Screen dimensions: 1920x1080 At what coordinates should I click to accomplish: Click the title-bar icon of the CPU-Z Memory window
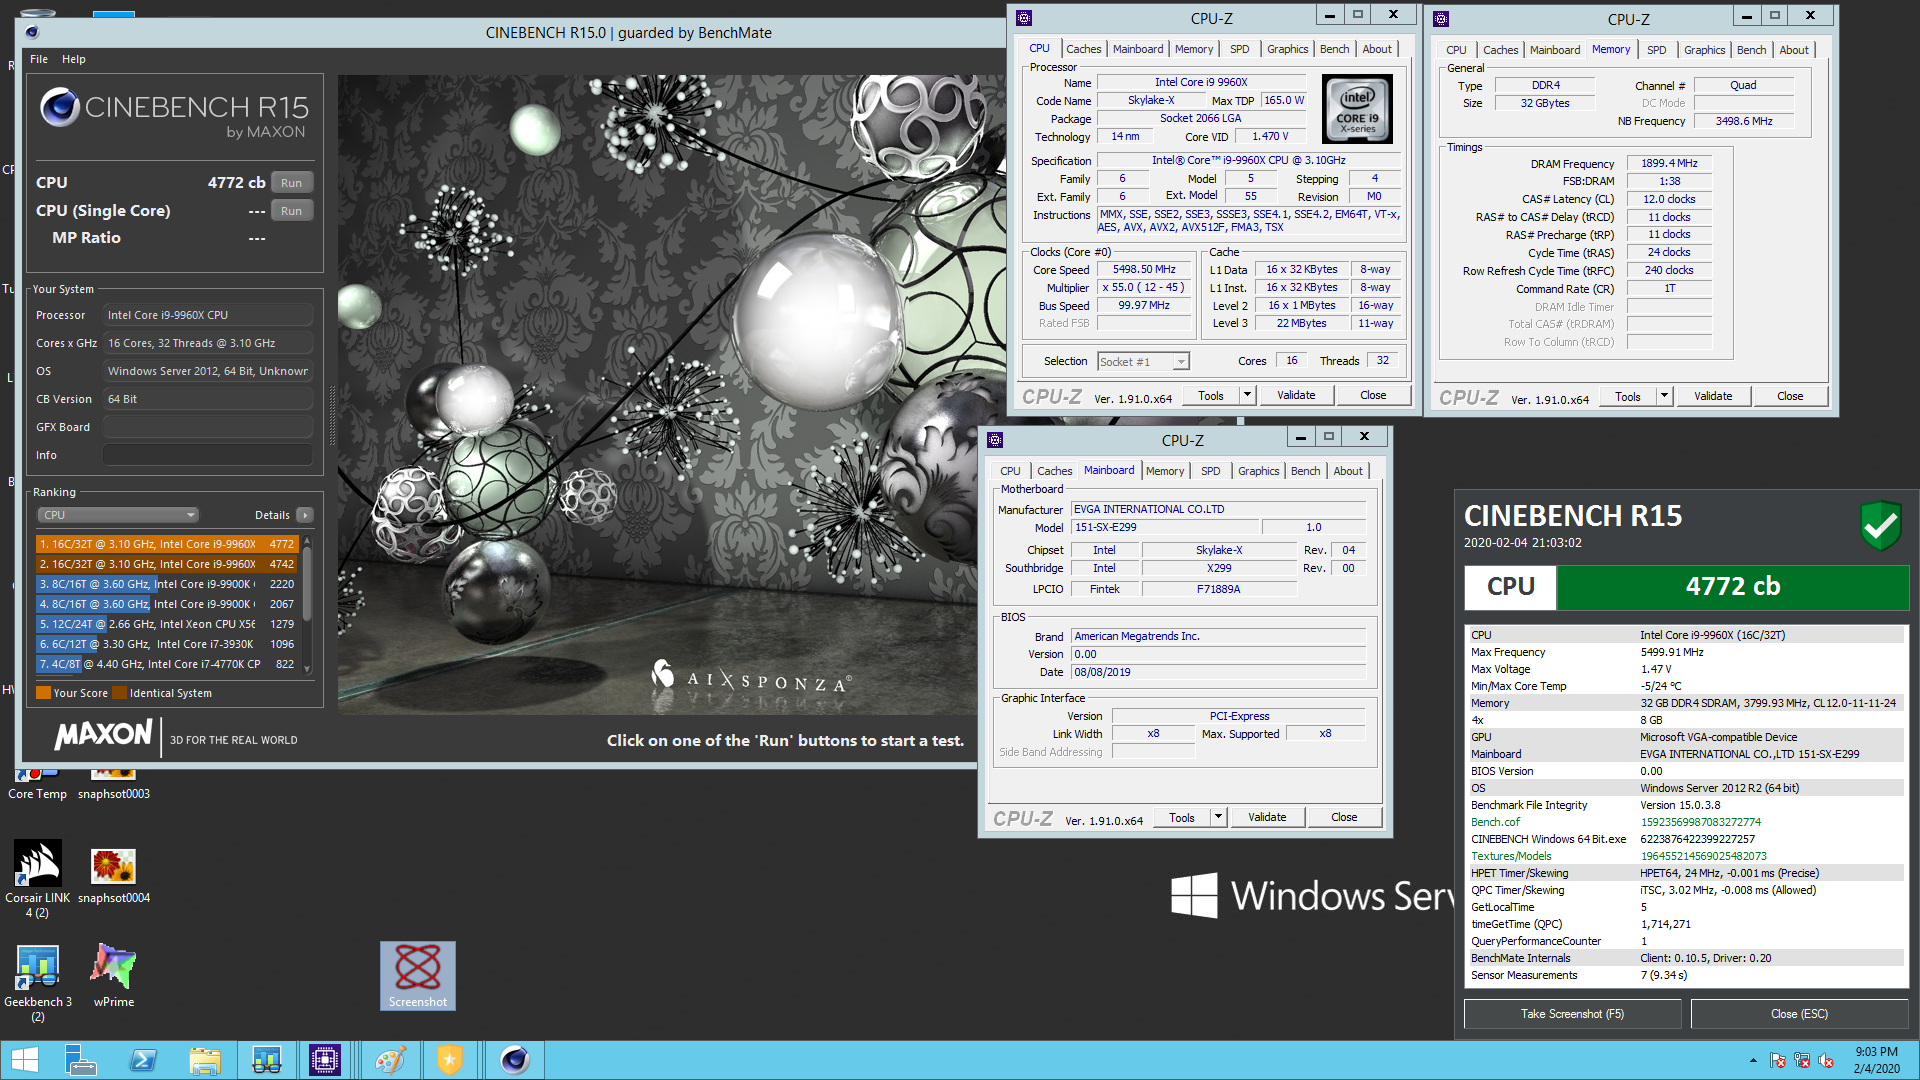(x=1441, y=18)
